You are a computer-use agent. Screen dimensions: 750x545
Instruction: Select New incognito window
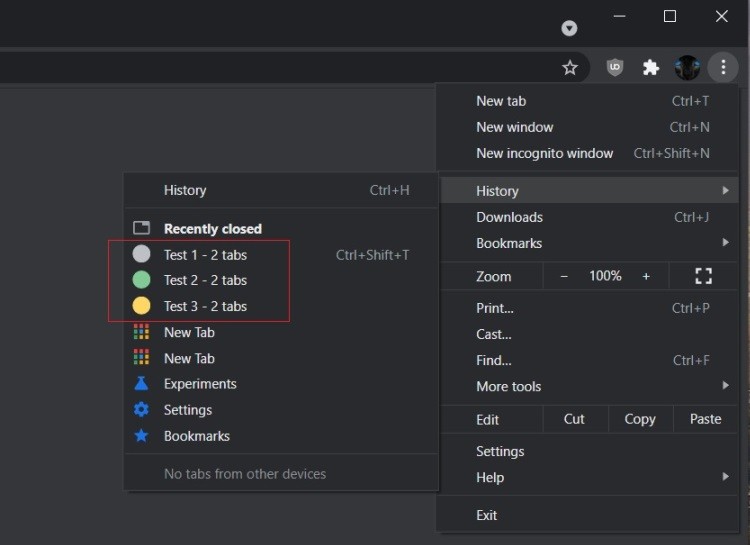click(545, 153)
